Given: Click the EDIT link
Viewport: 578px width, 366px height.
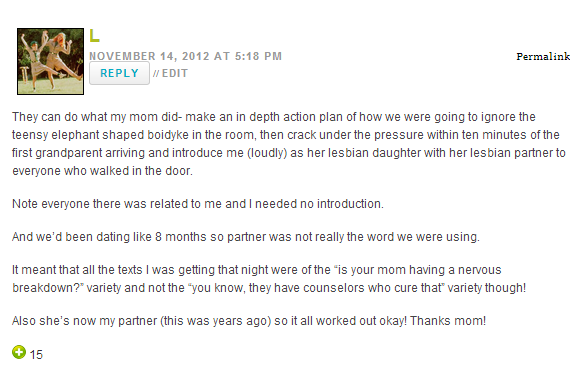Looking at the screenshot, I should (x=175, y=73).
